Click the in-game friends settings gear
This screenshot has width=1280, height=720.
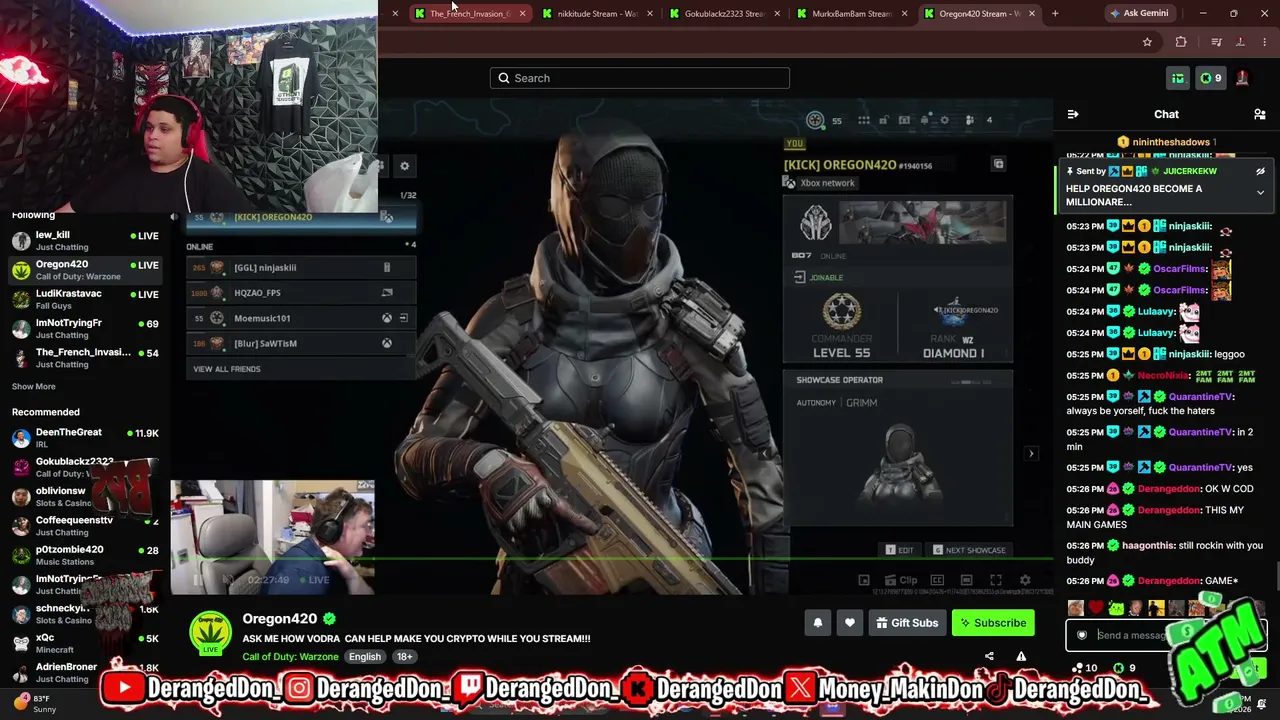click(404, 166)
